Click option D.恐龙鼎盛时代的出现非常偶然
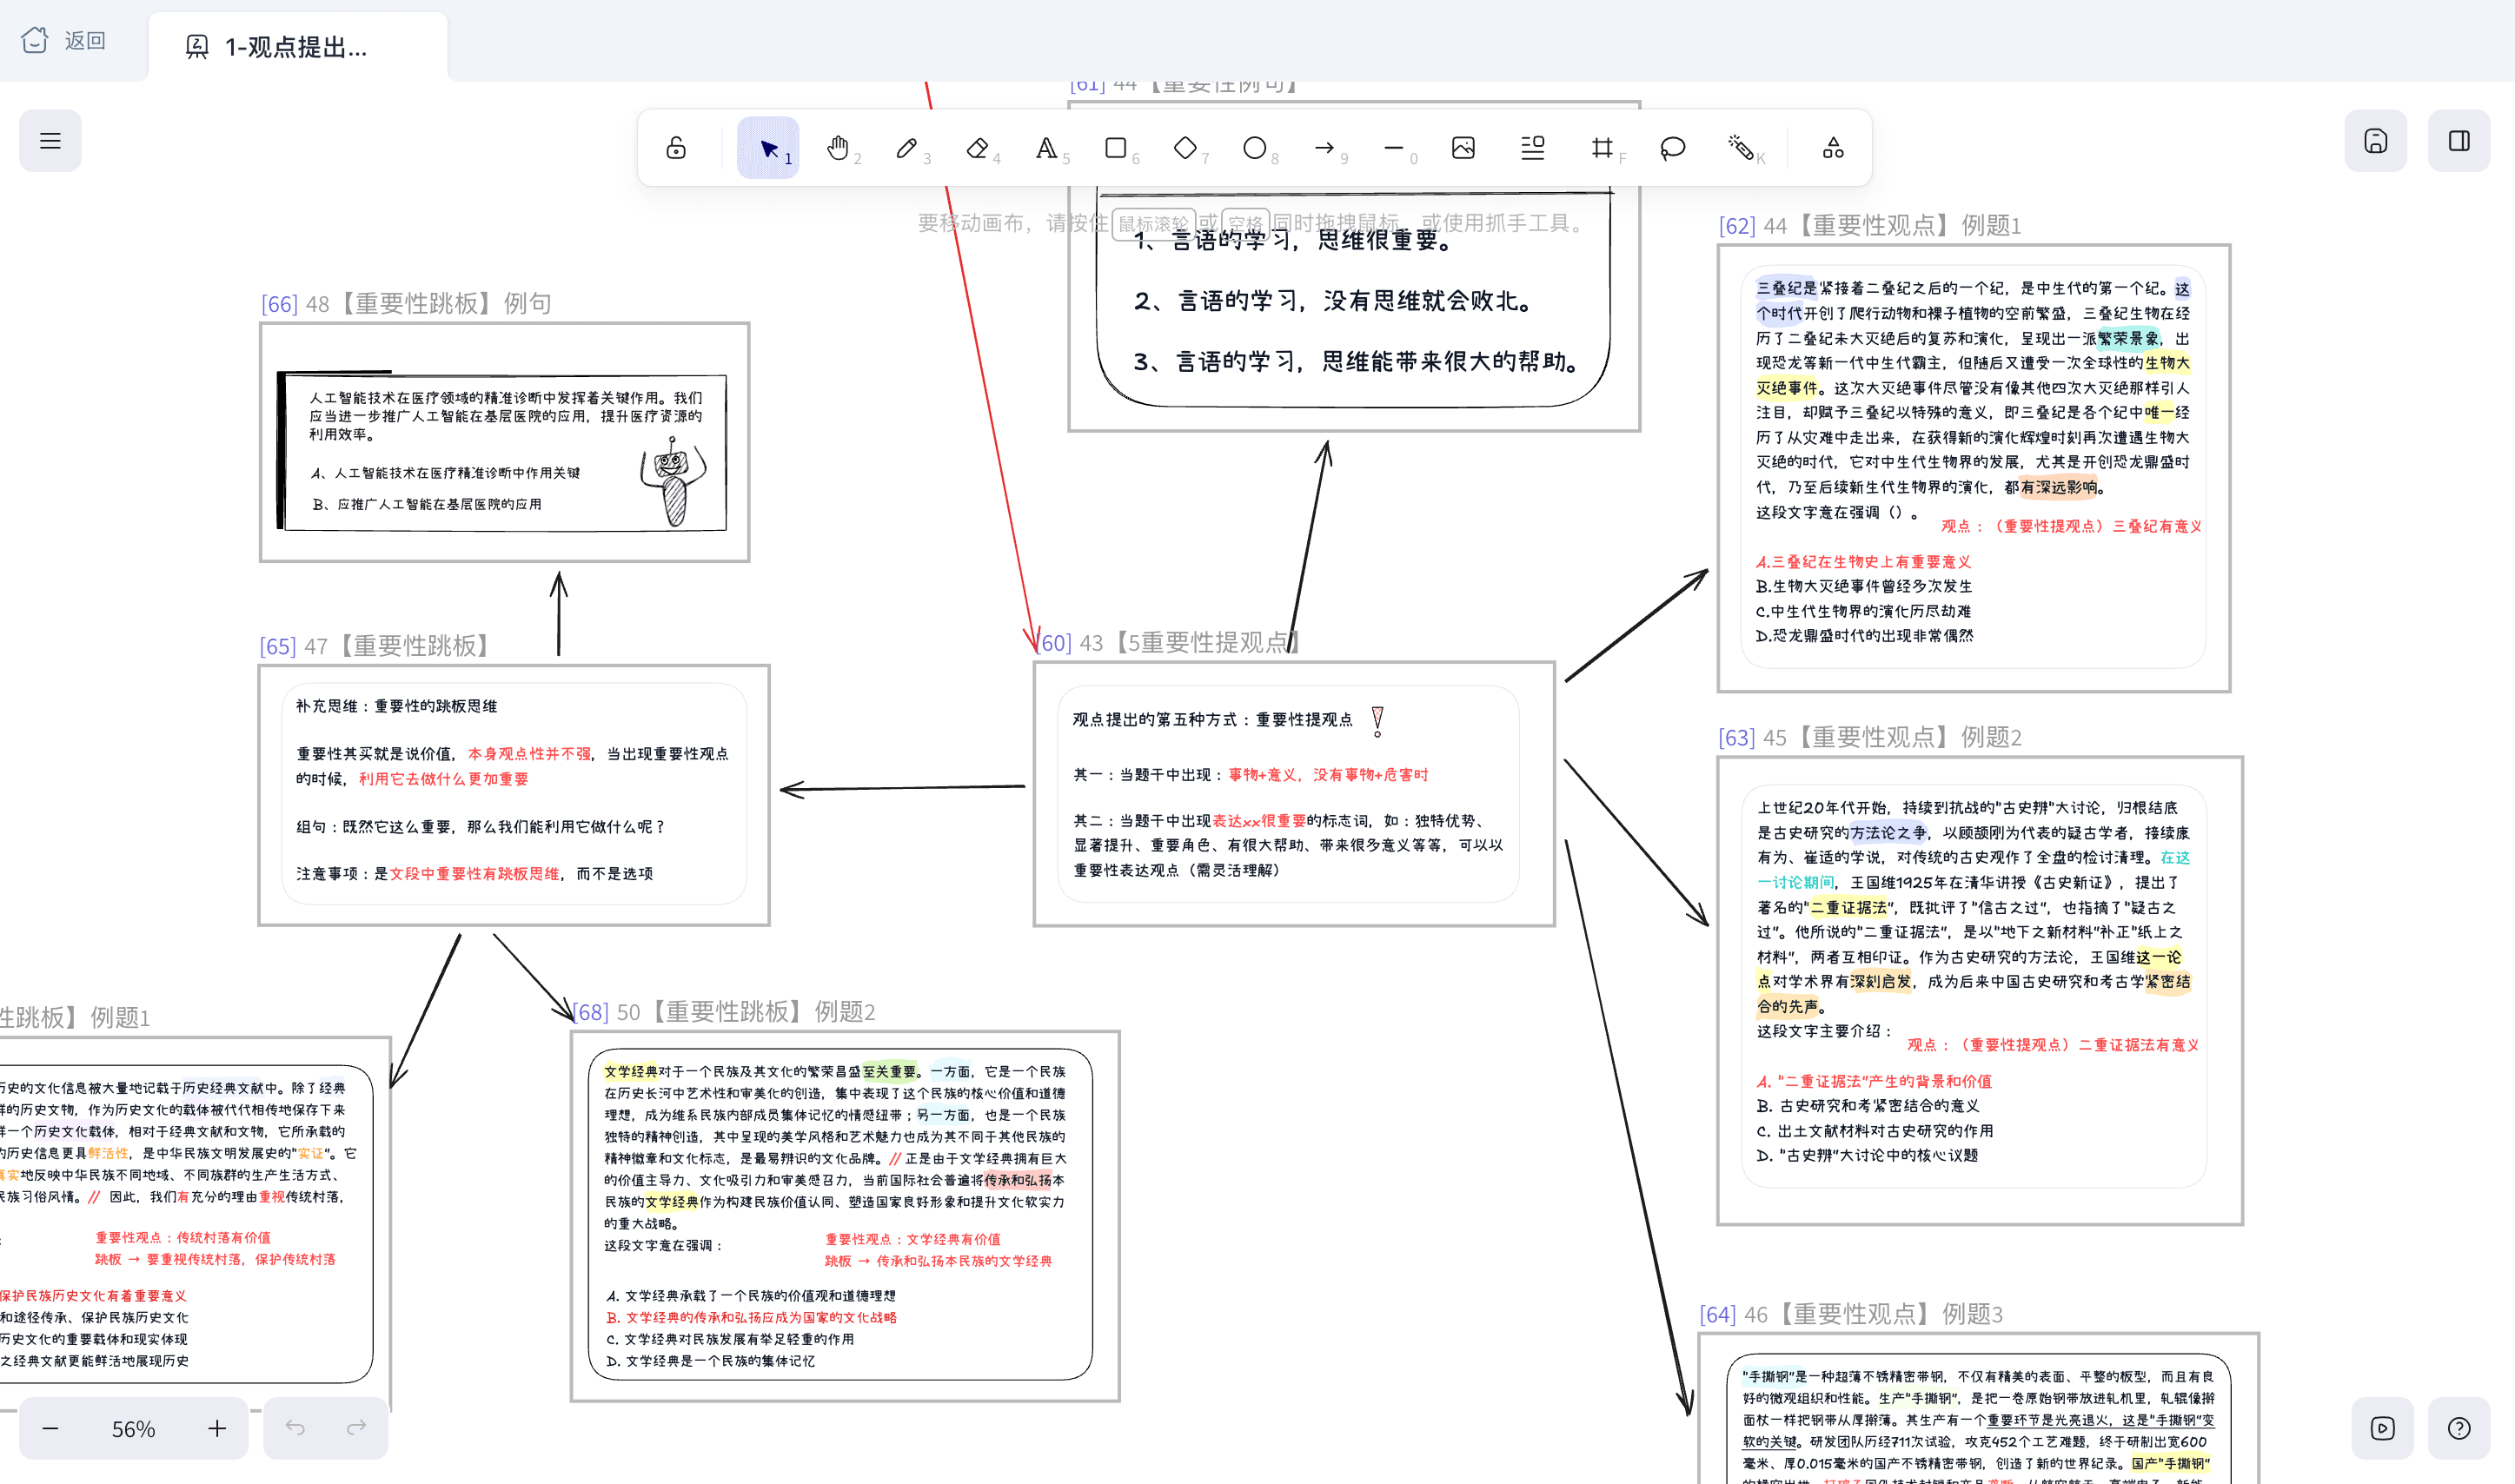Viewport: 2515px width, 1484px height. pos(1864,636)
